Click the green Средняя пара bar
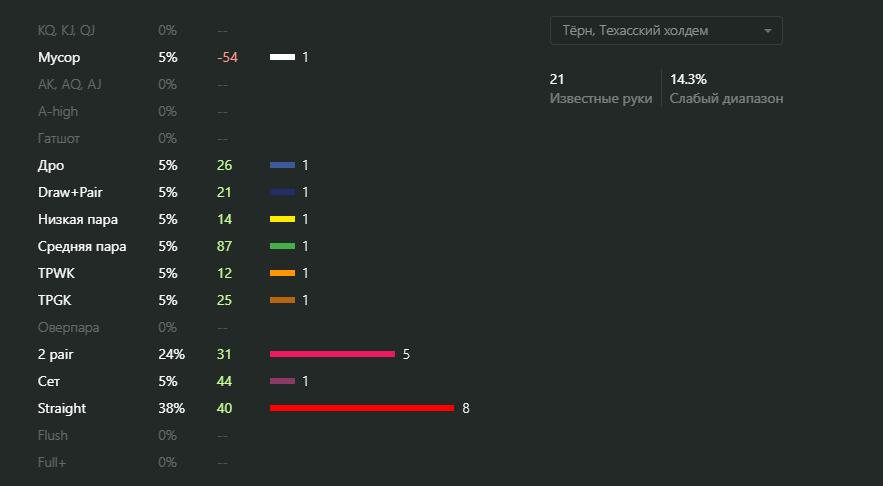Viewport: 883px width, 486px height. [282, 246]
